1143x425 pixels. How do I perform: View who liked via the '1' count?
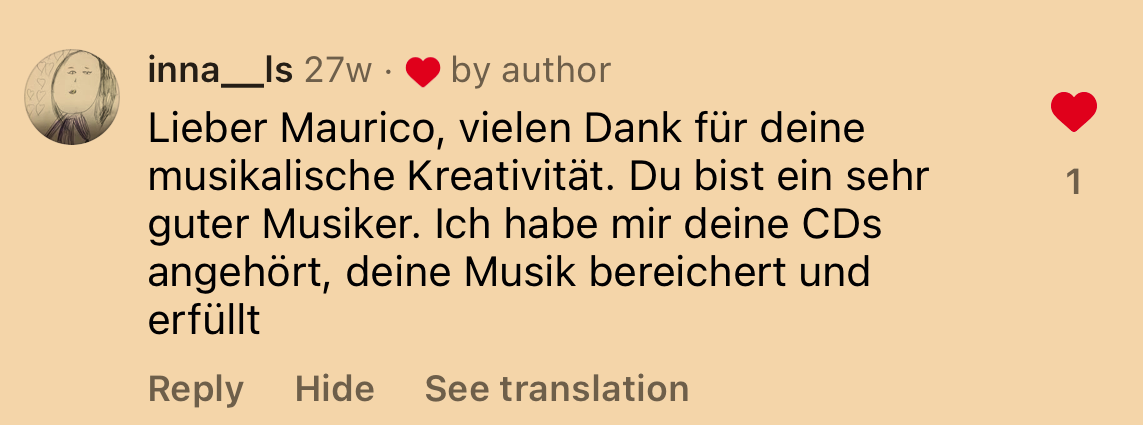pos(1073,182)
